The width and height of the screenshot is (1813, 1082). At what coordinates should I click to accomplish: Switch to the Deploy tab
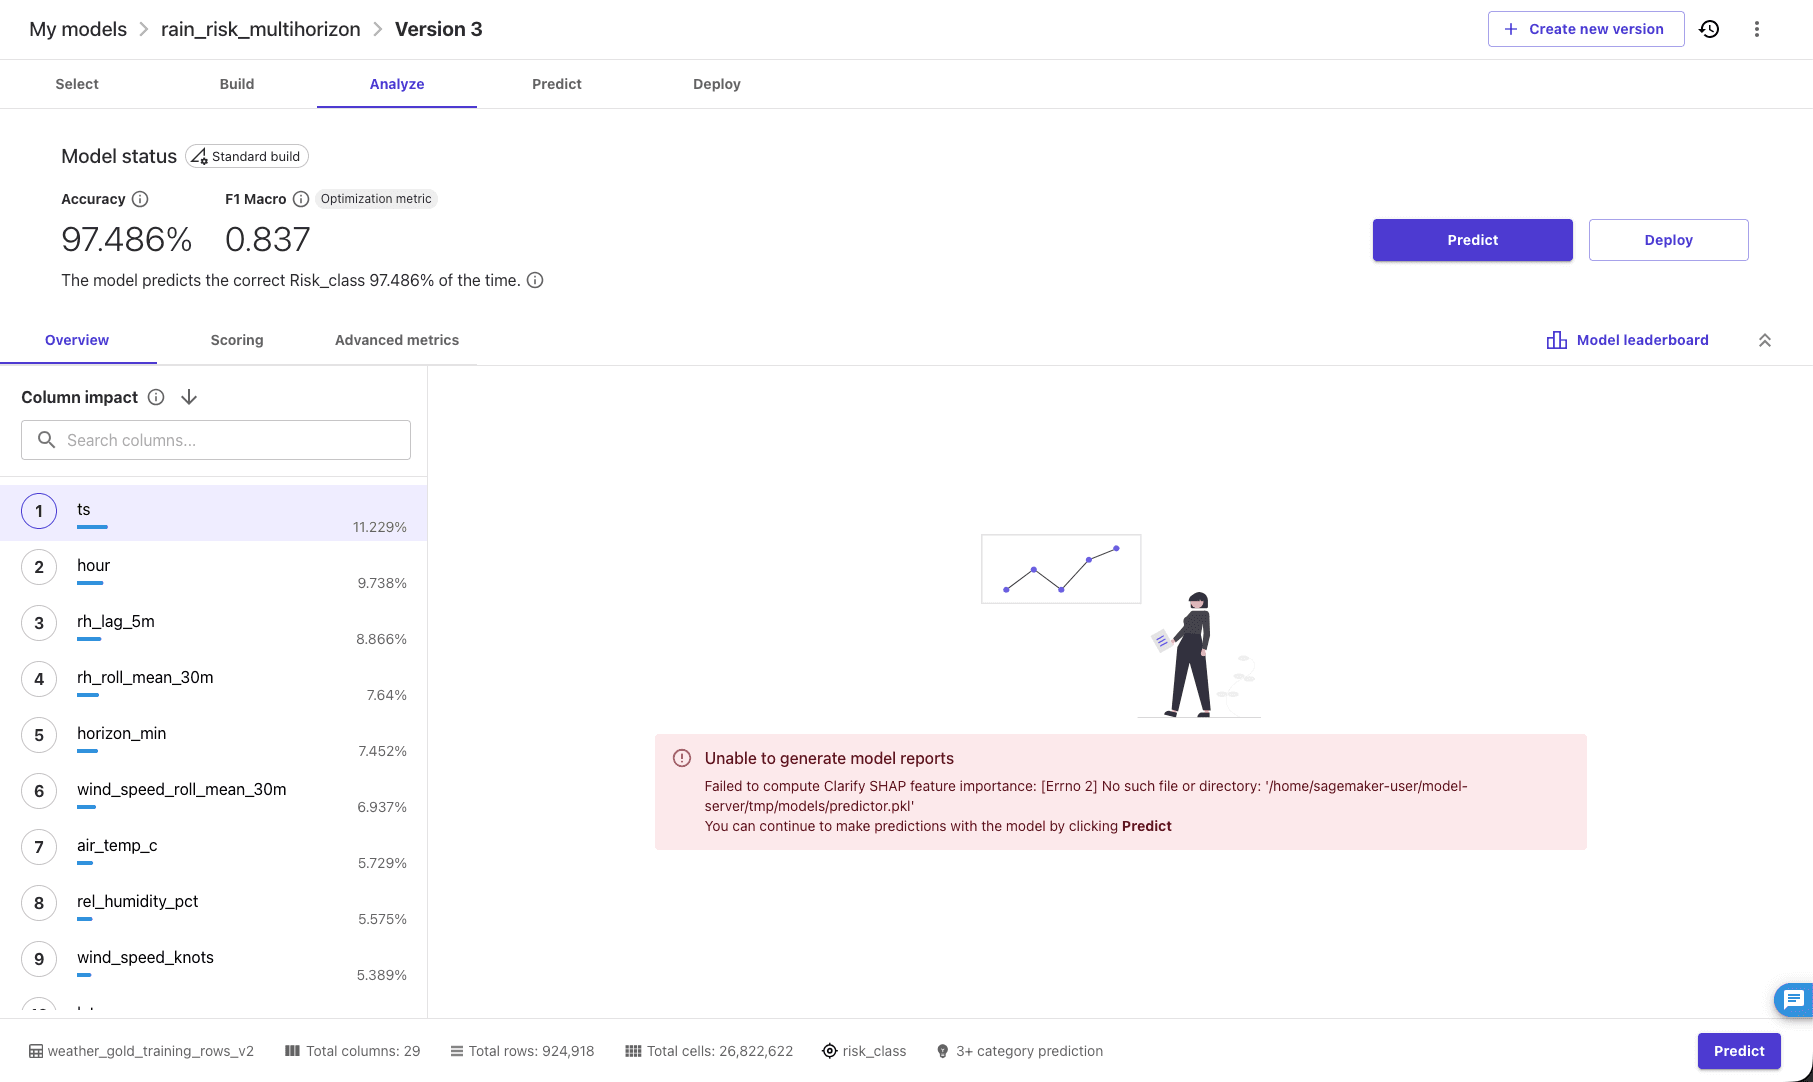coord(716,84)
